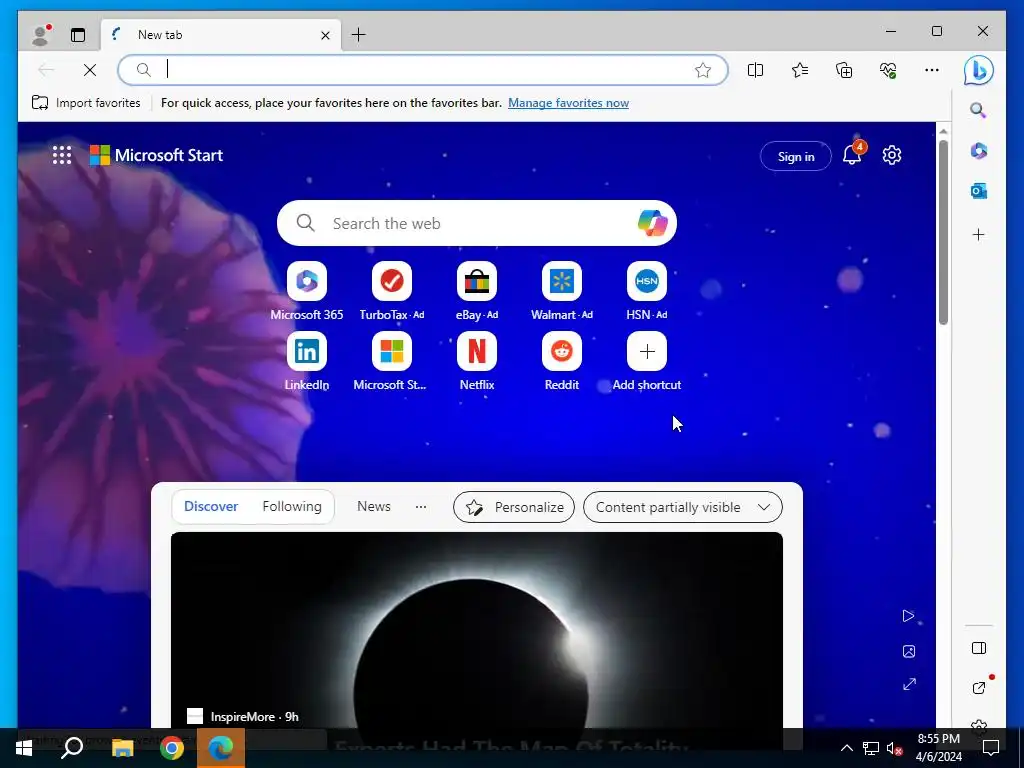Follow the Manage favorites now link
The width and height of the screenshot is (1024, 768).
point(568,103)
